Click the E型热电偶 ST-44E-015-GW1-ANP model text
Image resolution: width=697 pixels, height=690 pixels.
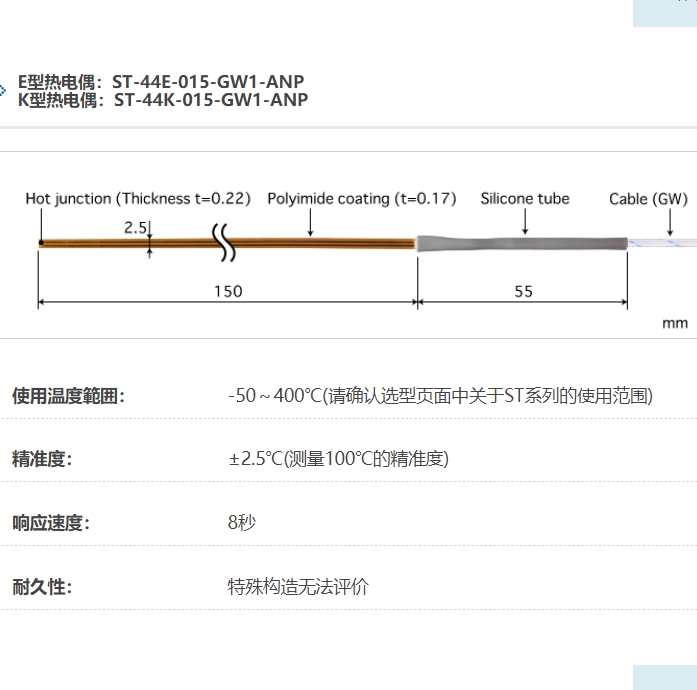click(x=161, y=82)
